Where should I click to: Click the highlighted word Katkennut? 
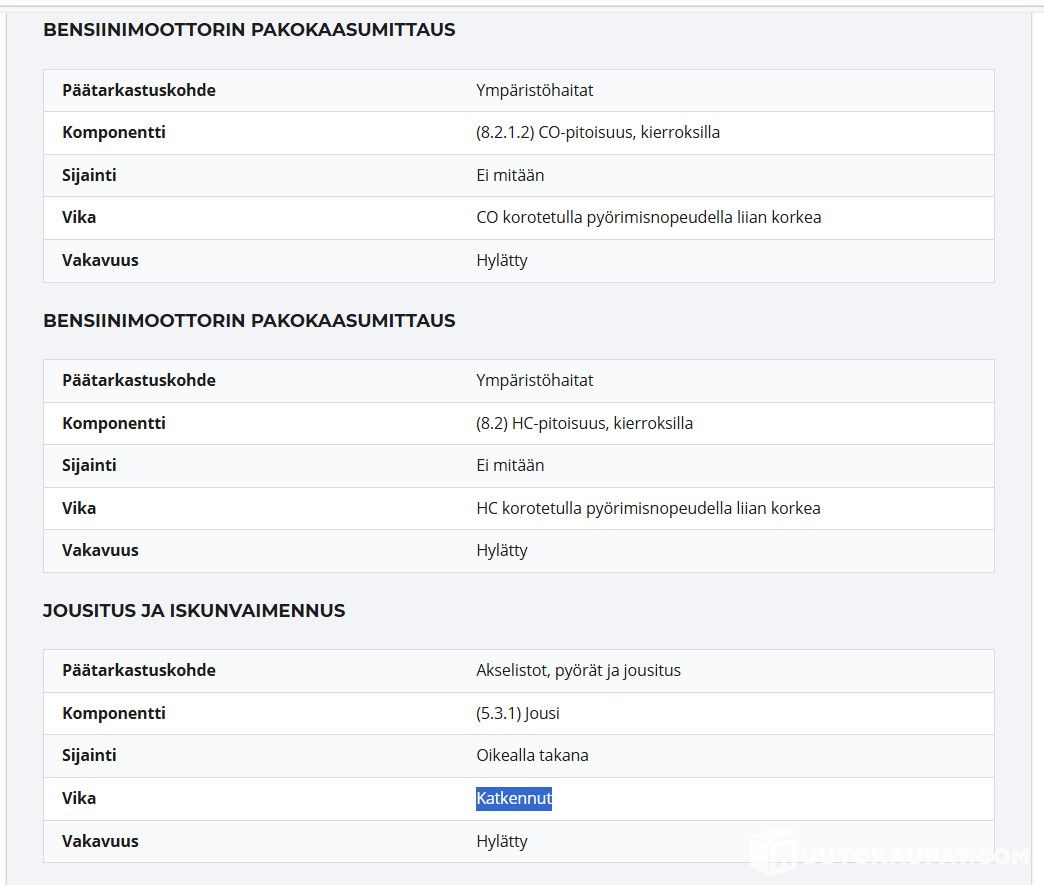pos(513,798)
